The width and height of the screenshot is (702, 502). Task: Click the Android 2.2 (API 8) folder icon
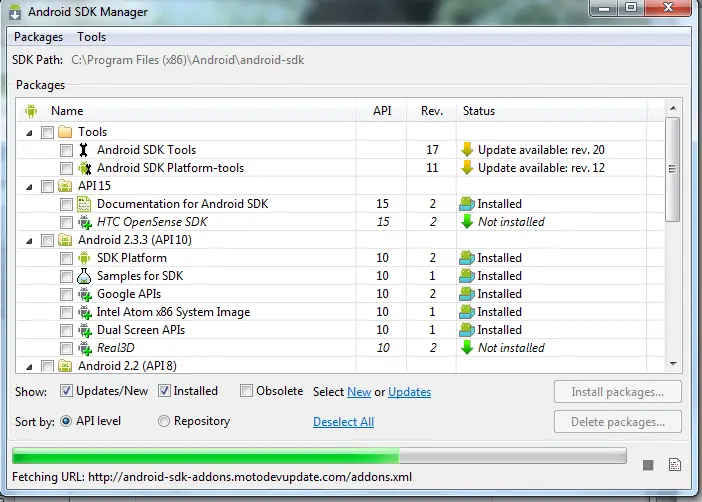pyautogui.click(x=65, y=366)
